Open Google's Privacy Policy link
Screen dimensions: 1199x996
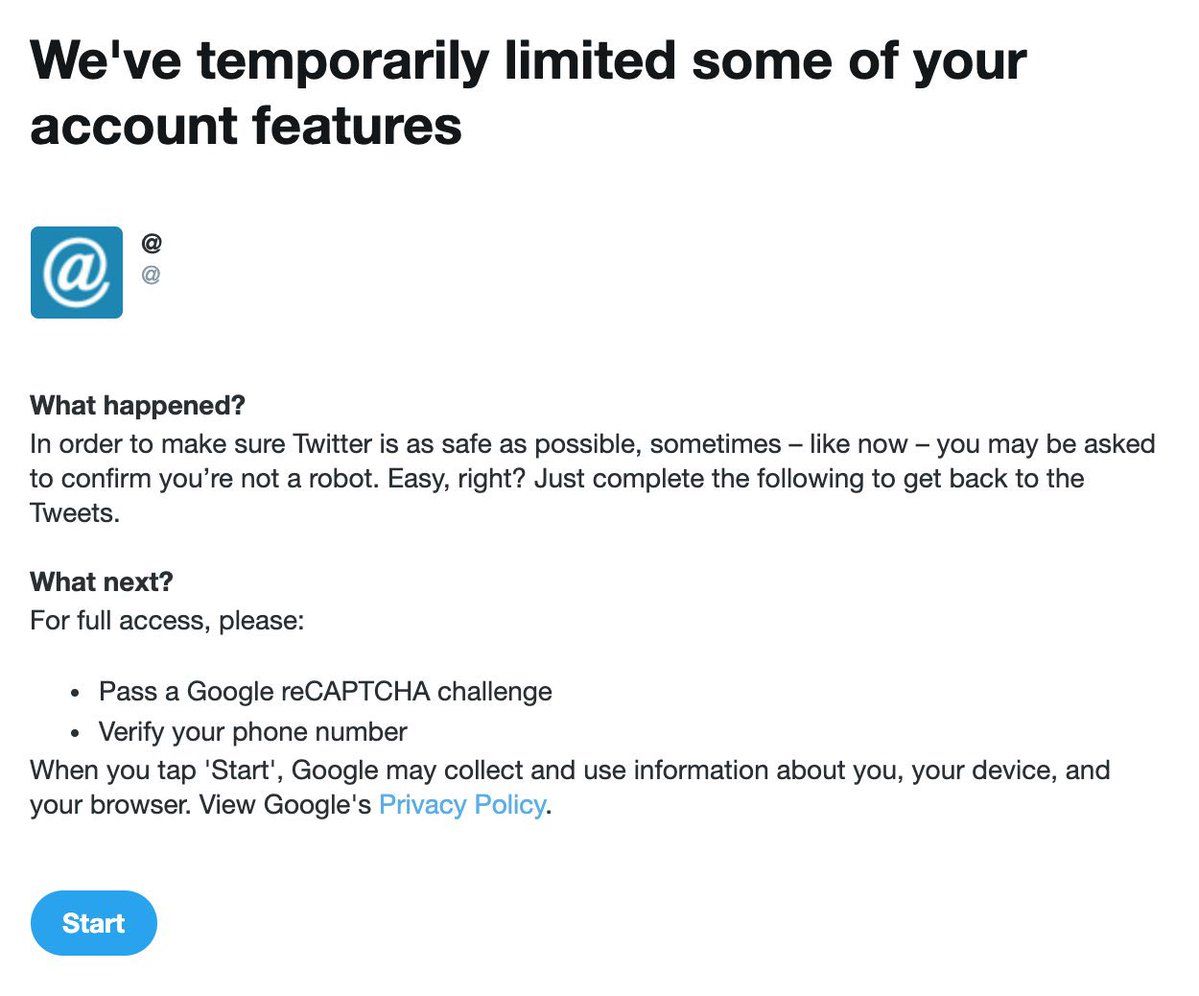pyautogui.click(x=462, y=805)
